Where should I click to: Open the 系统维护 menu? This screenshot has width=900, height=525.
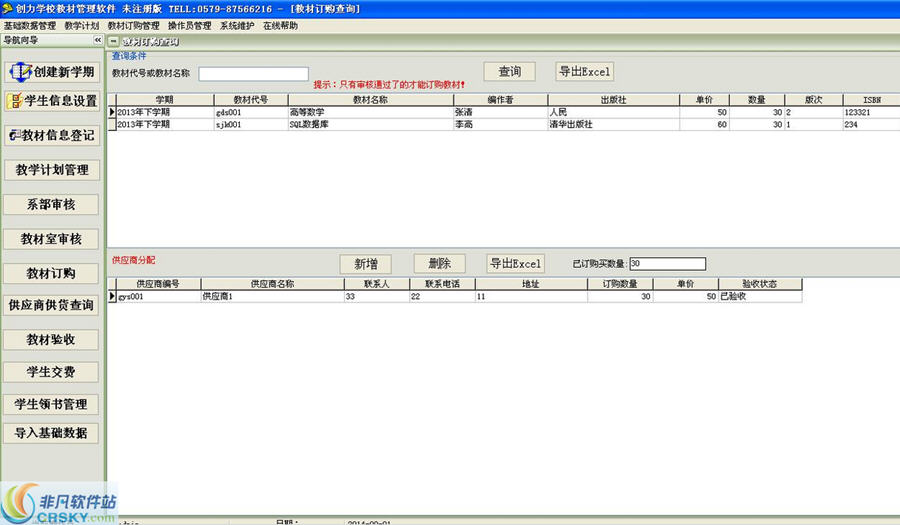[x=236, y=26]
